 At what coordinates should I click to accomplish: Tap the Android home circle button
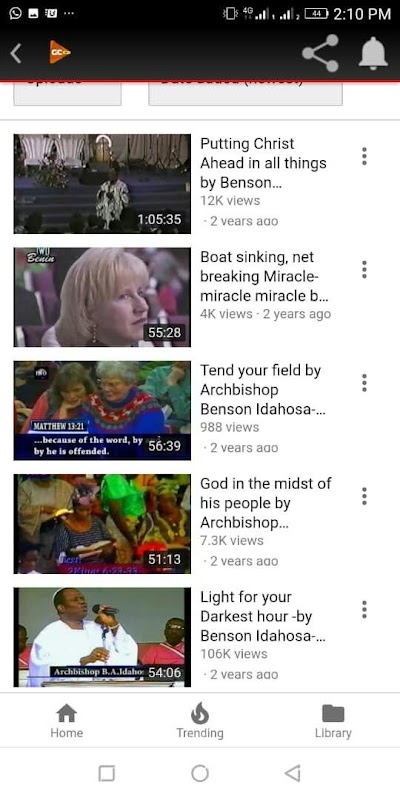coord(200,773)
